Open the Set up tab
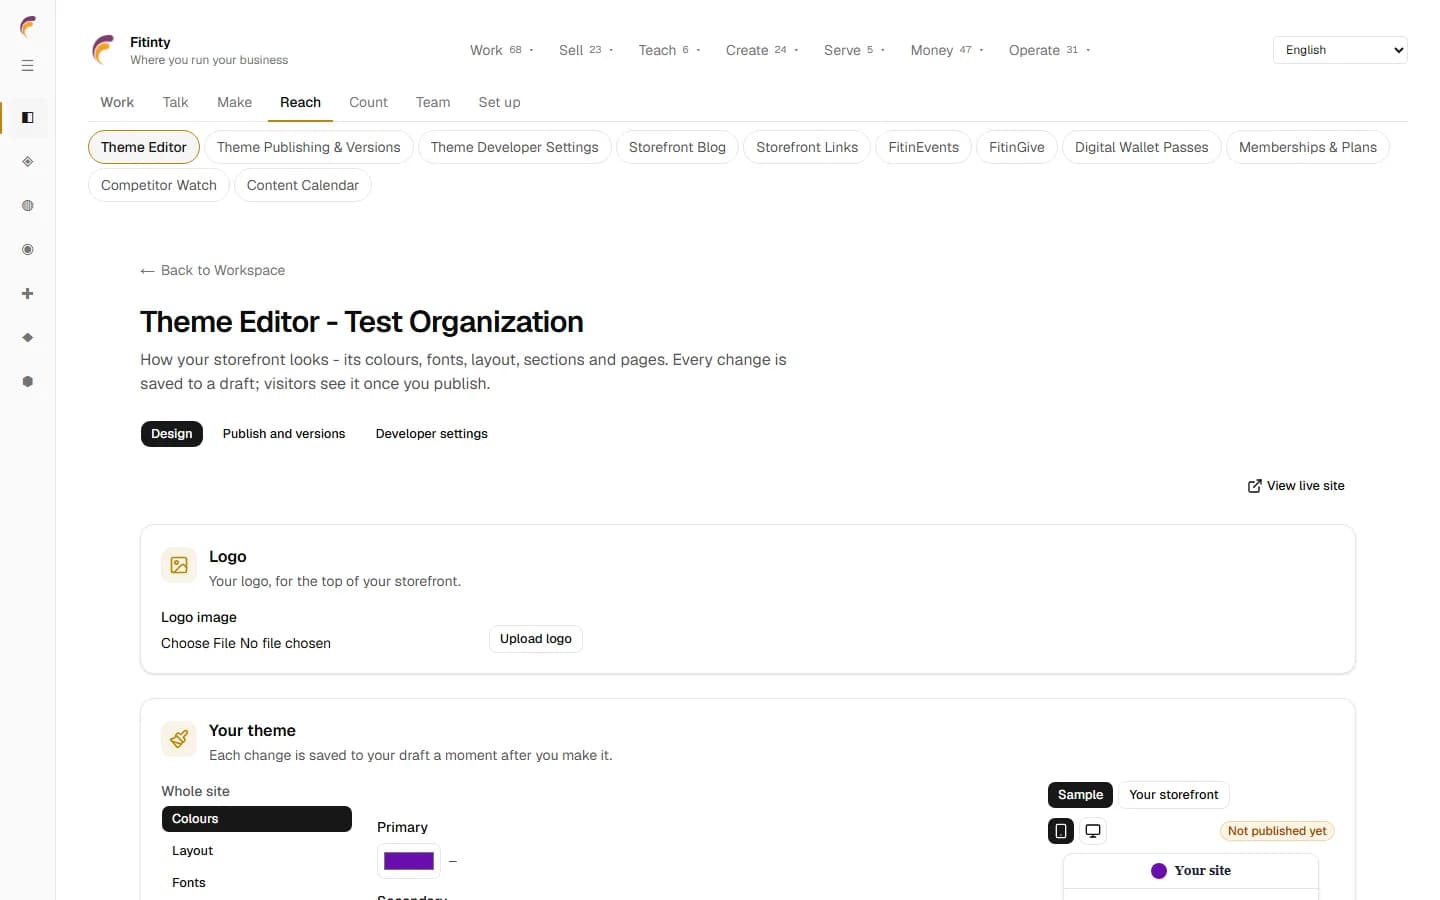The height and width of the screenshot is (900, 1440). coord(499,102)
